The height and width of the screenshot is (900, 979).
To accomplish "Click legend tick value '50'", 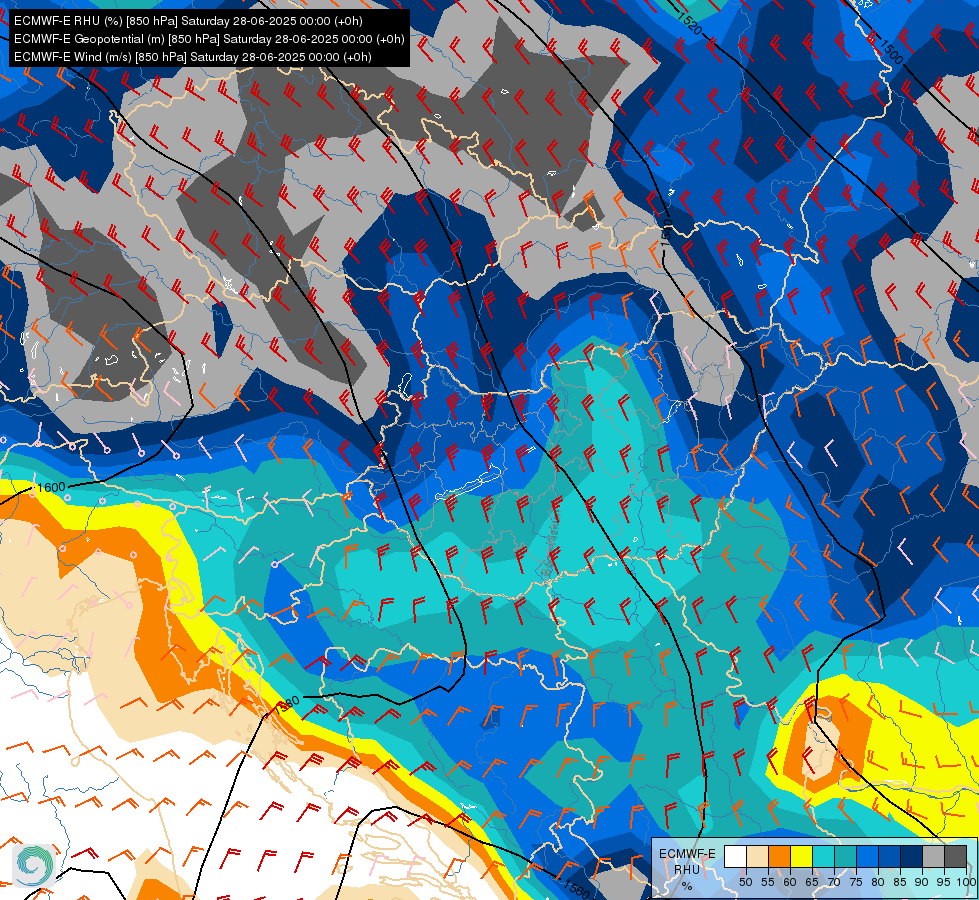I will point(745,882).
